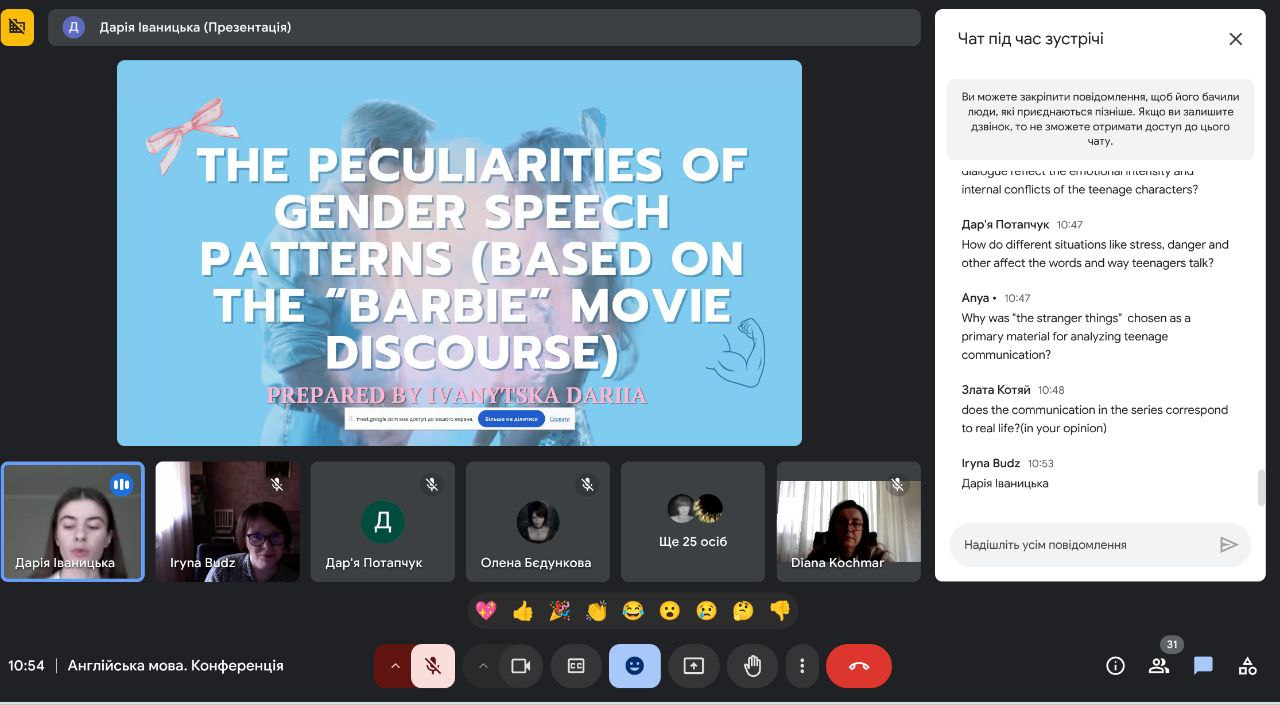
Task: Click sender name 'Anya' in chat
Action: coord(975,298)
